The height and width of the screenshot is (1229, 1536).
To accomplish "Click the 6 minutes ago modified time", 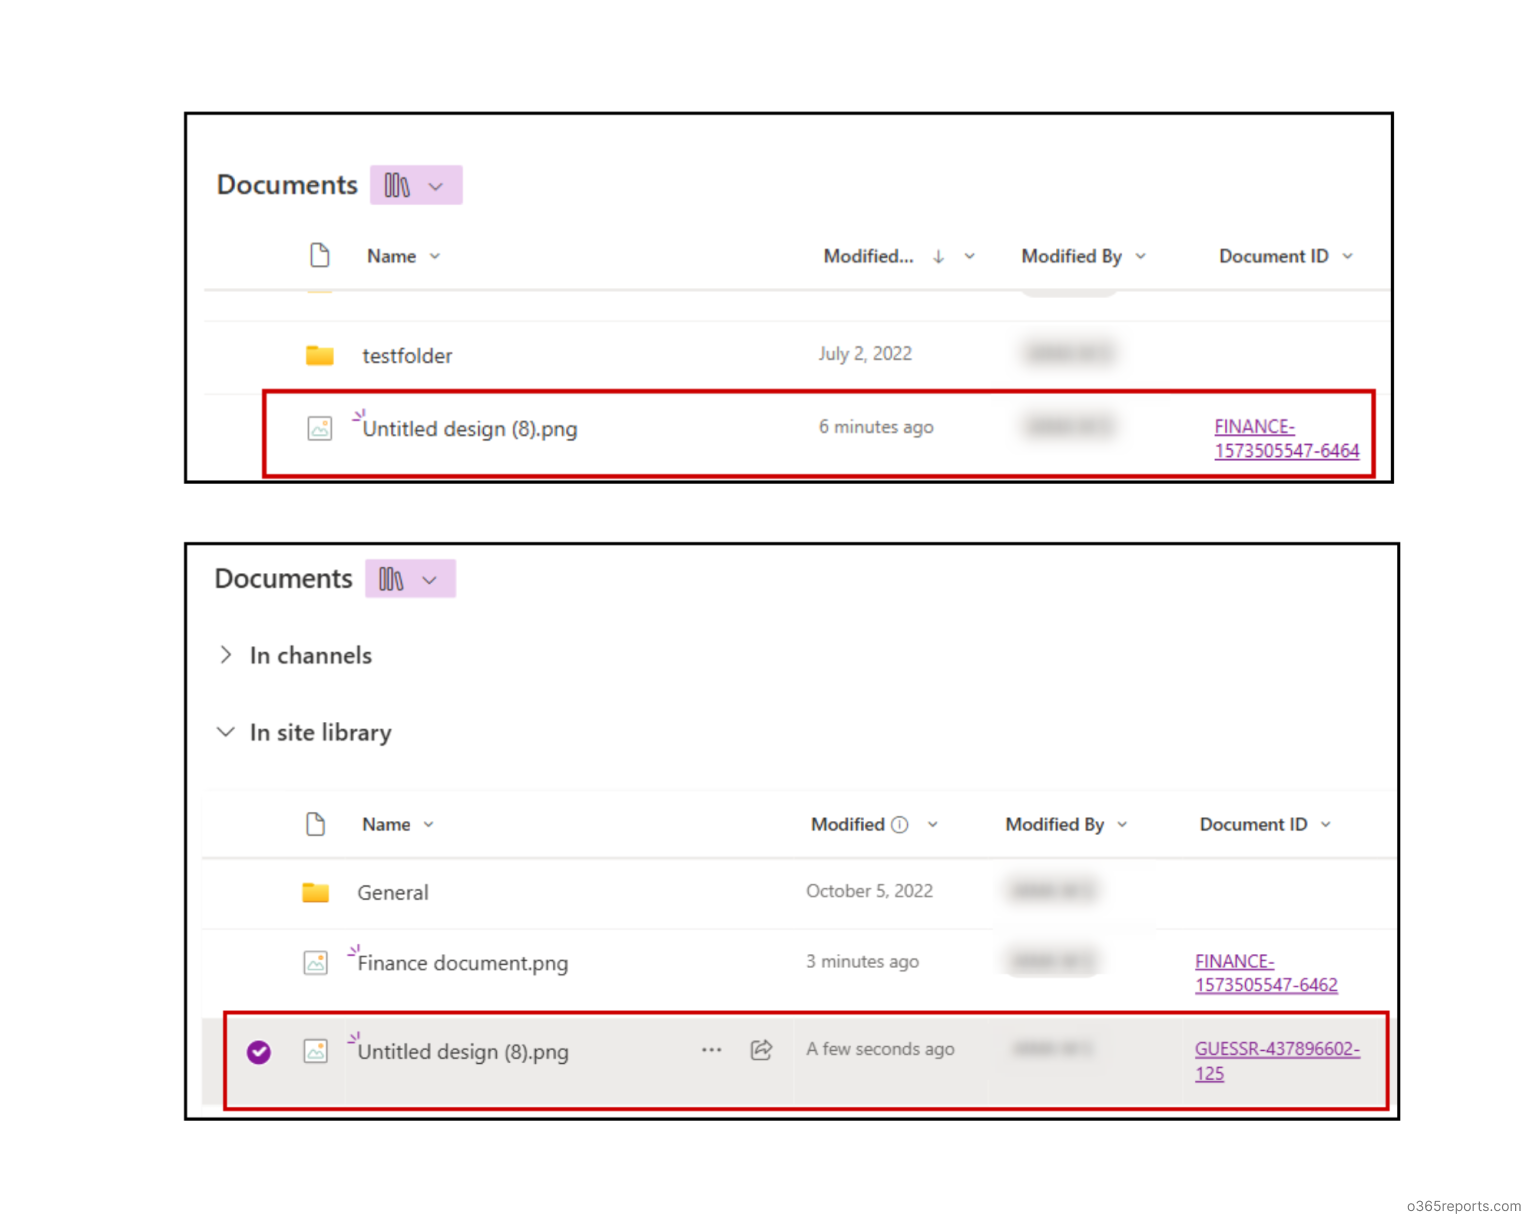I will [x=876, y=427].
